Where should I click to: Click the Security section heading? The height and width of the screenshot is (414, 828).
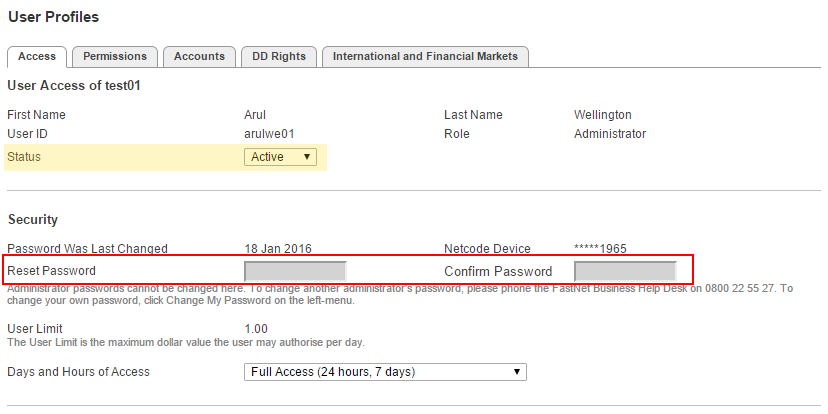pos(33,219)
